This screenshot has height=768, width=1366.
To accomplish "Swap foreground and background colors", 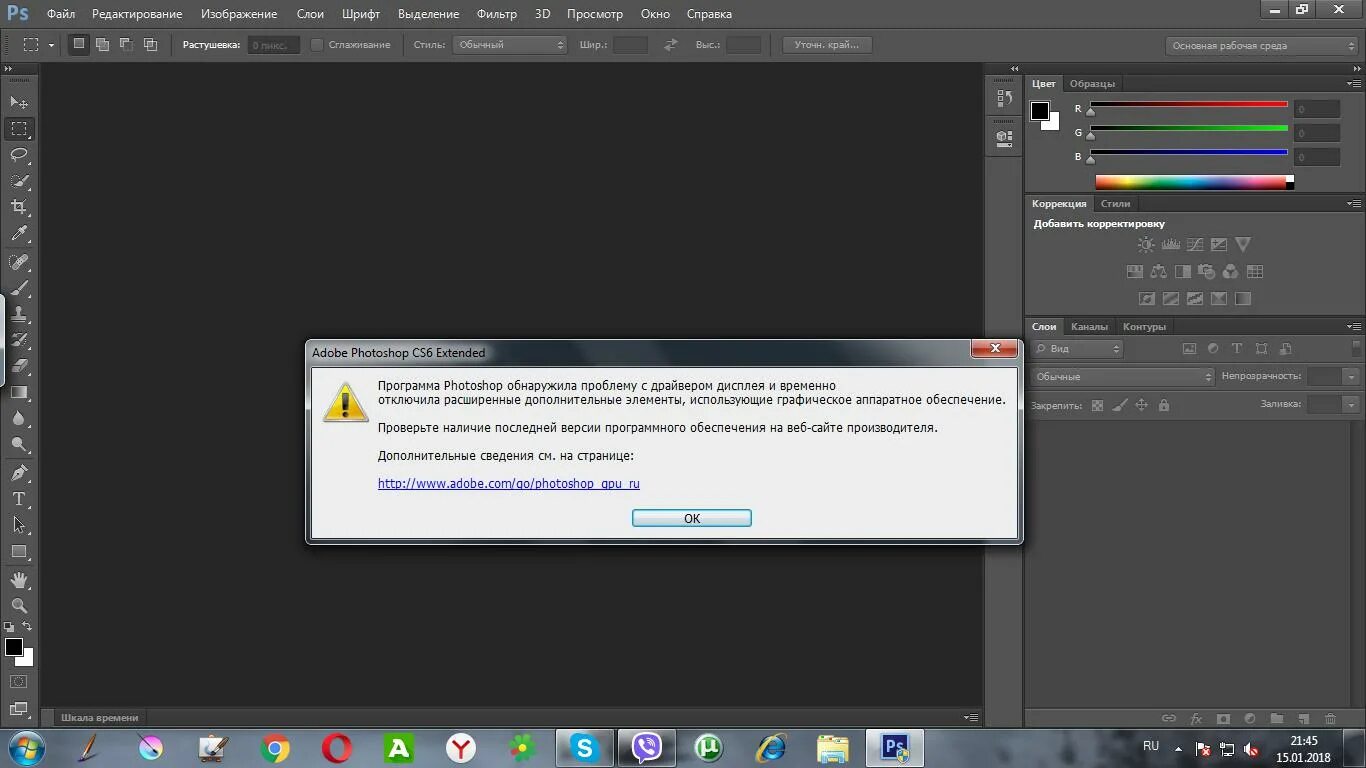I will pos(27,626).
